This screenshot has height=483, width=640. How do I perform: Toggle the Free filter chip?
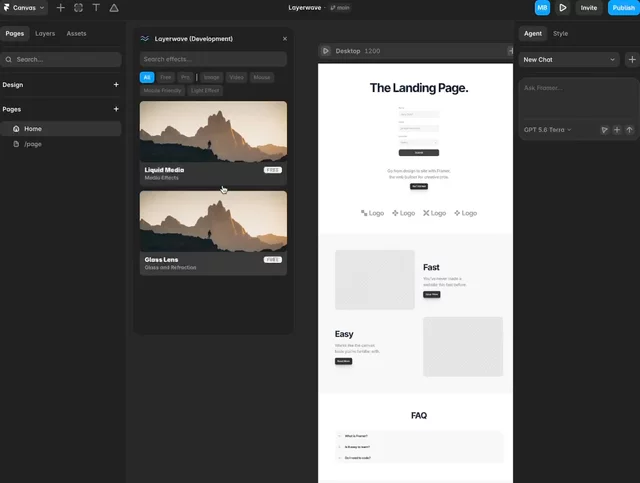166,77
